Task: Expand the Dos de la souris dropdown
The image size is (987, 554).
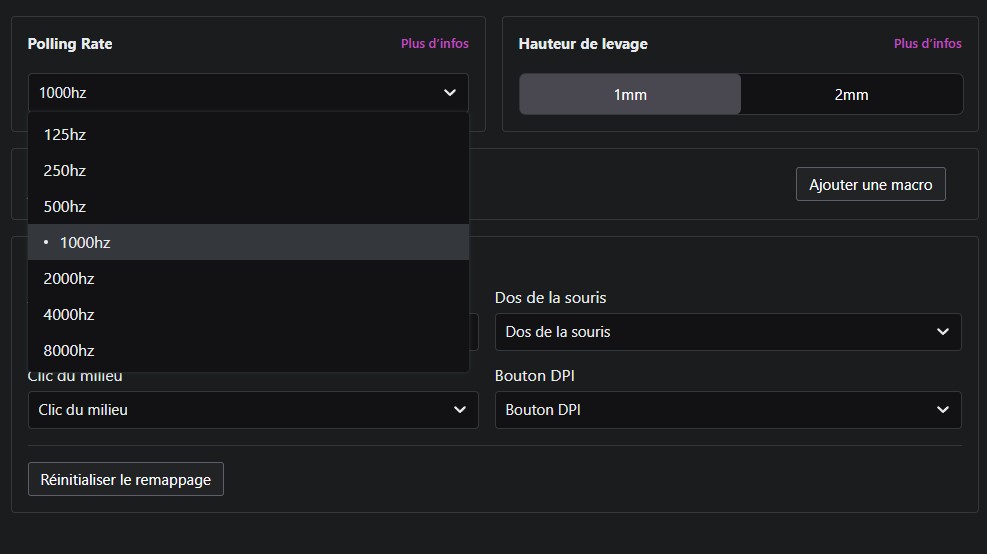Action: coord(728,332)
